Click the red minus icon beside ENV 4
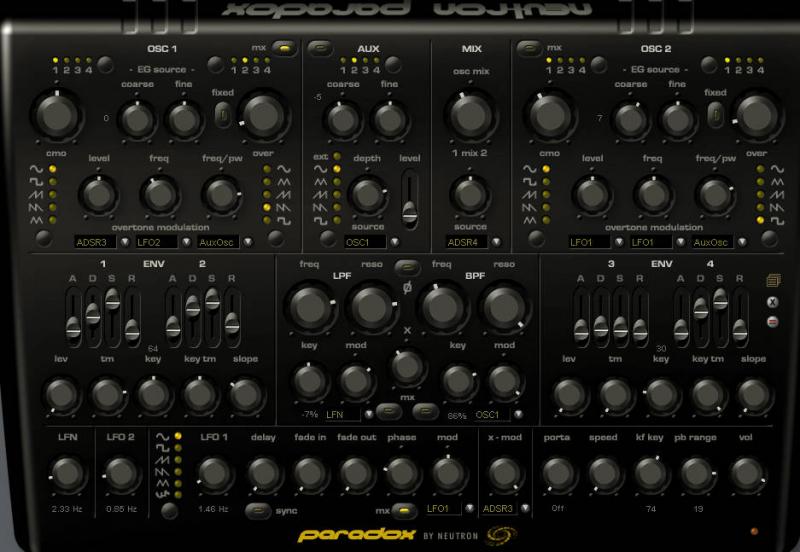This screenshot has width=800, height=552. (772, 321)
